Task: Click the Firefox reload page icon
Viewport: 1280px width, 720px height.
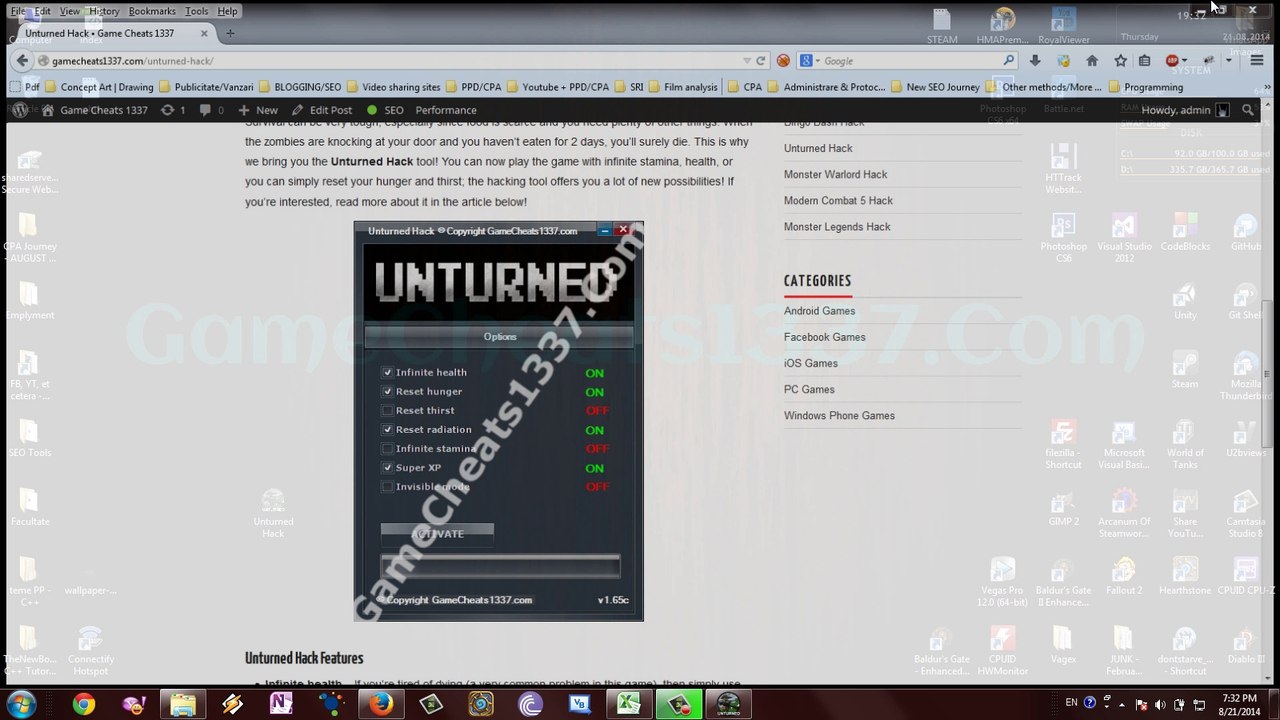Action: [x=761, y=61]
